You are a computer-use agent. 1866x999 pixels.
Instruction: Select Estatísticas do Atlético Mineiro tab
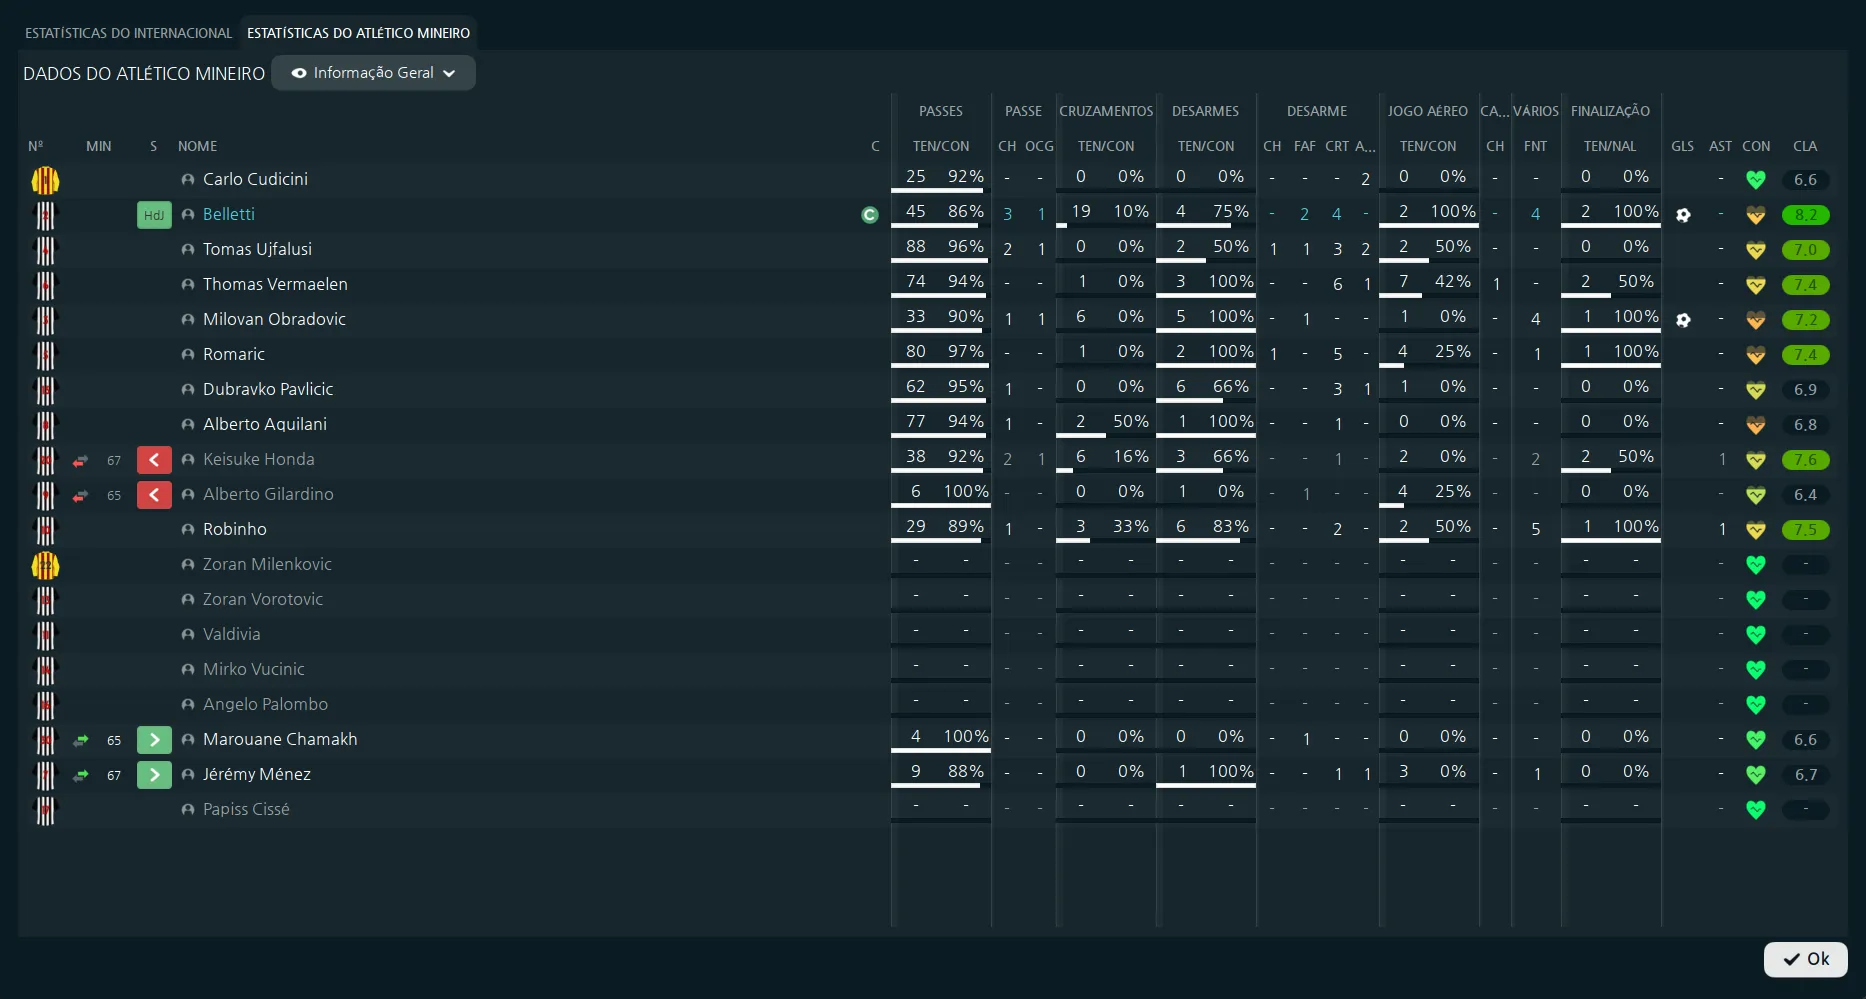click(358, 33)
